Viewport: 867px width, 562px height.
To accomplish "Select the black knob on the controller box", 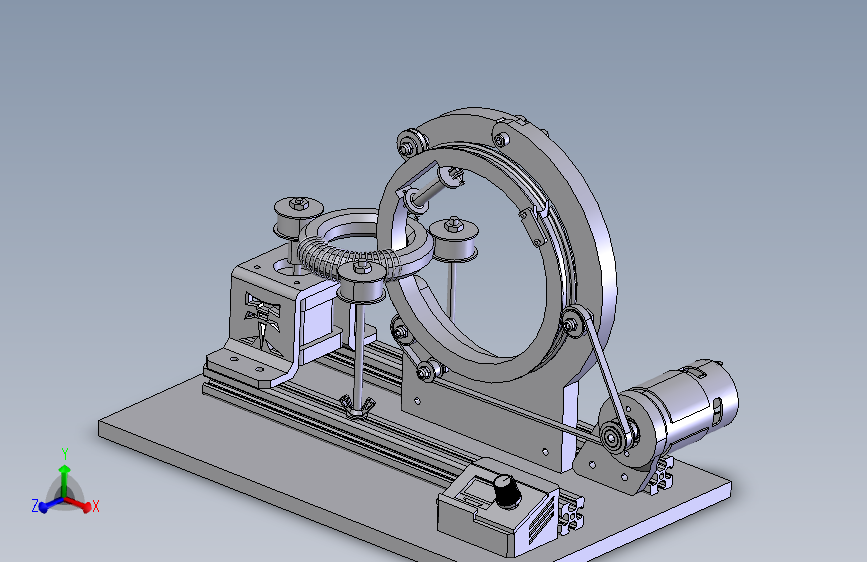I will pos(506,491).
